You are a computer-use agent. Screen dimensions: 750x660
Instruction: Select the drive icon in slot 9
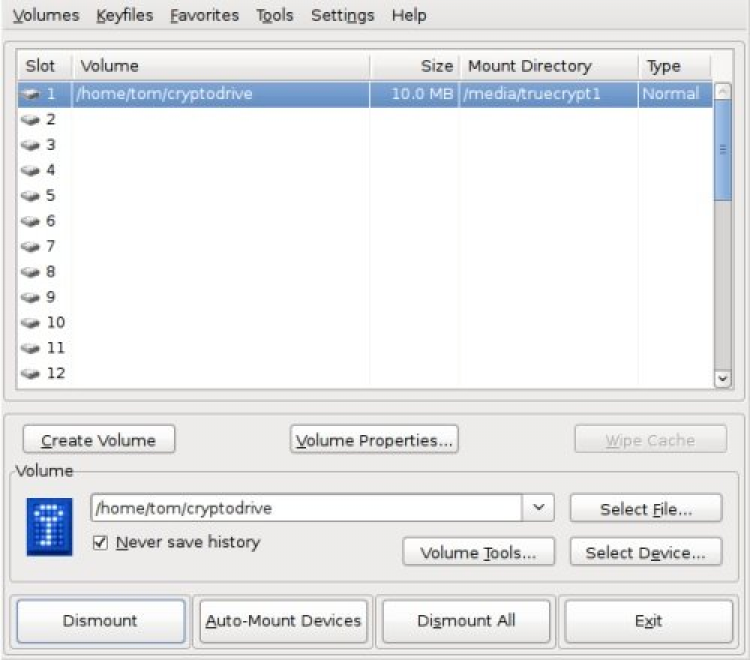[30, 297]
